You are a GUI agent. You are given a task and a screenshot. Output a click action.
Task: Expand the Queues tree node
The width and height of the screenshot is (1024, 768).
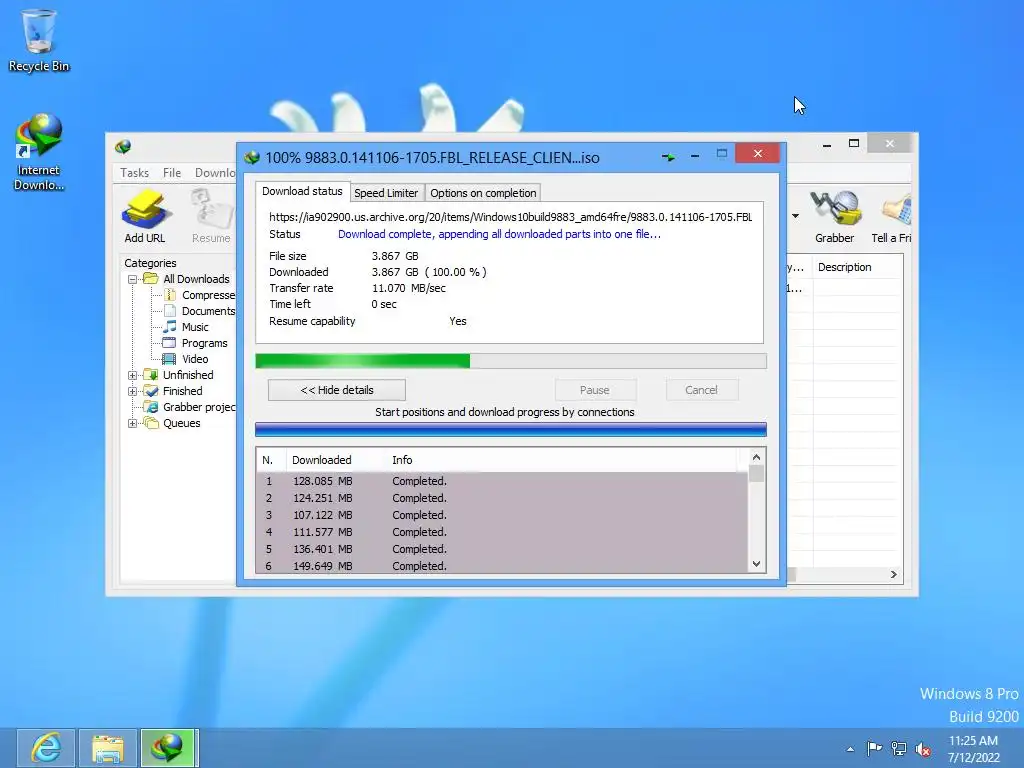click(133, 423)
